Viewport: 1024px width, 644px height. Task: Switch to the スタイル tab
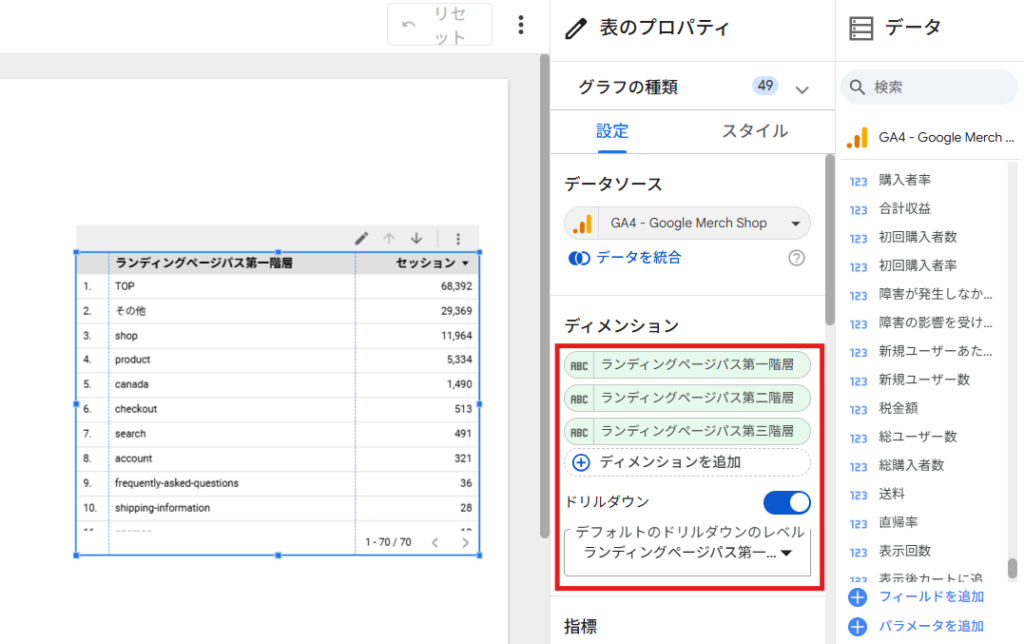pyautogui.click(x=755, y=131)
